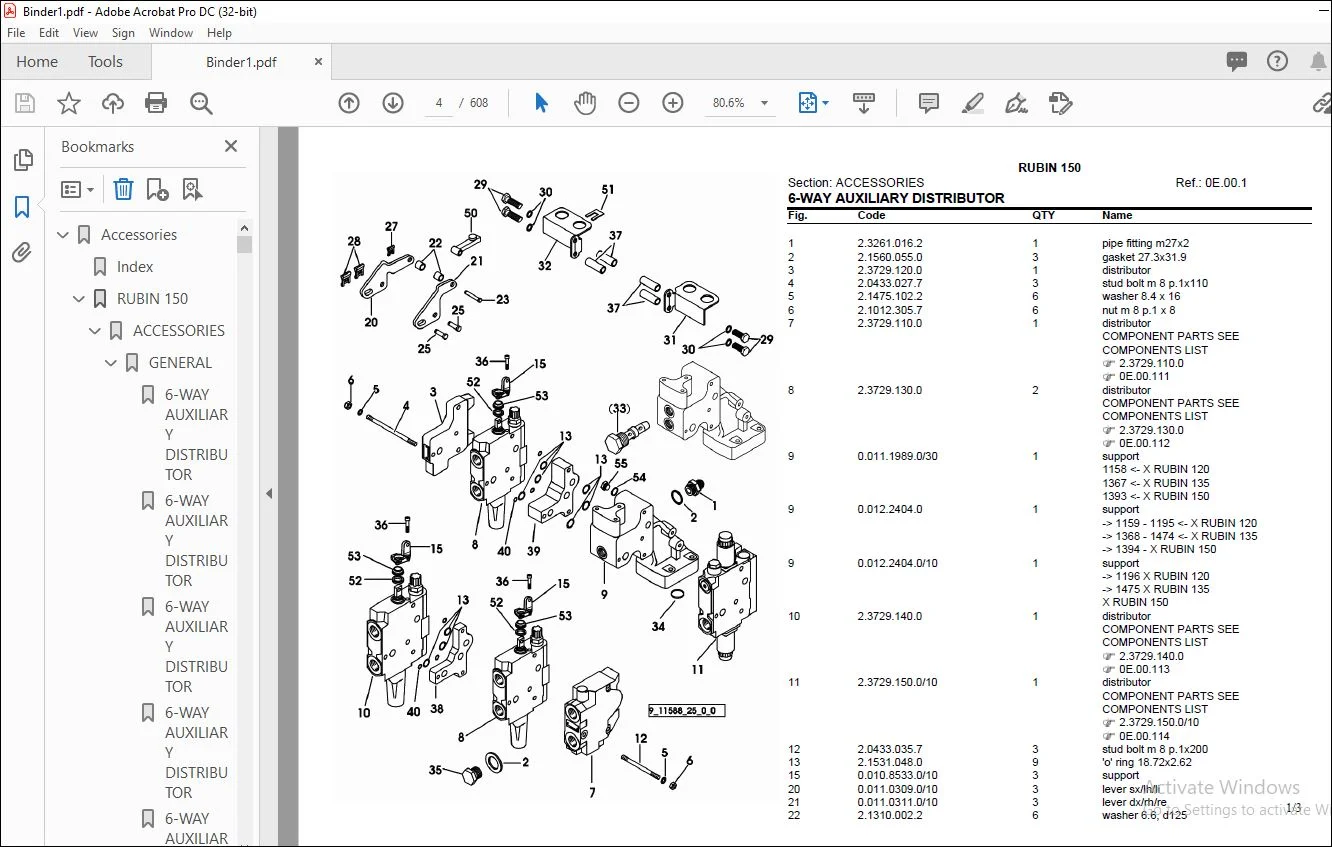Open the chat messages icon in header
This screenshot has height=847, width=1332.
pyautogui.click(x=1237, y=62)
